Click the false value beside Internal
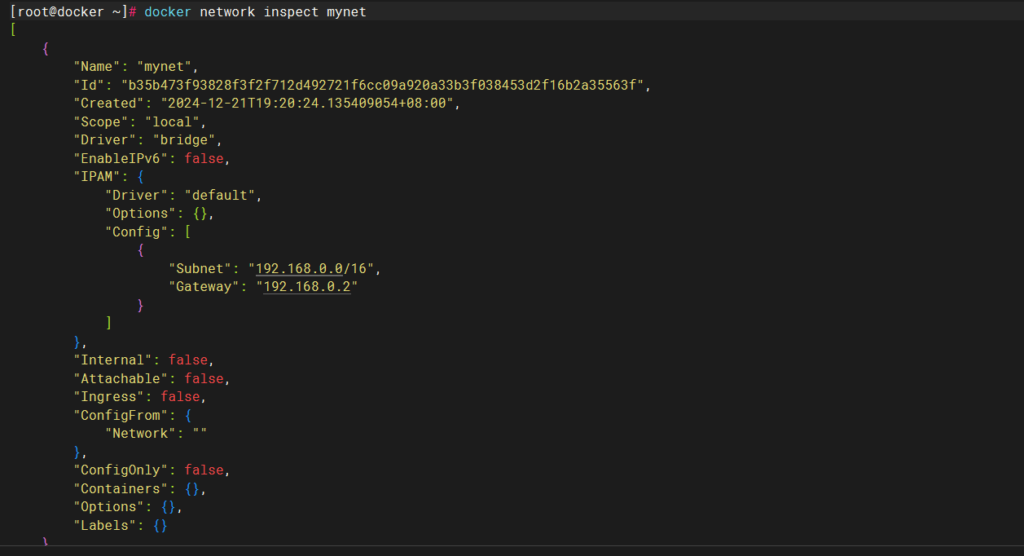1024x556 pixels. pos(189,360)
